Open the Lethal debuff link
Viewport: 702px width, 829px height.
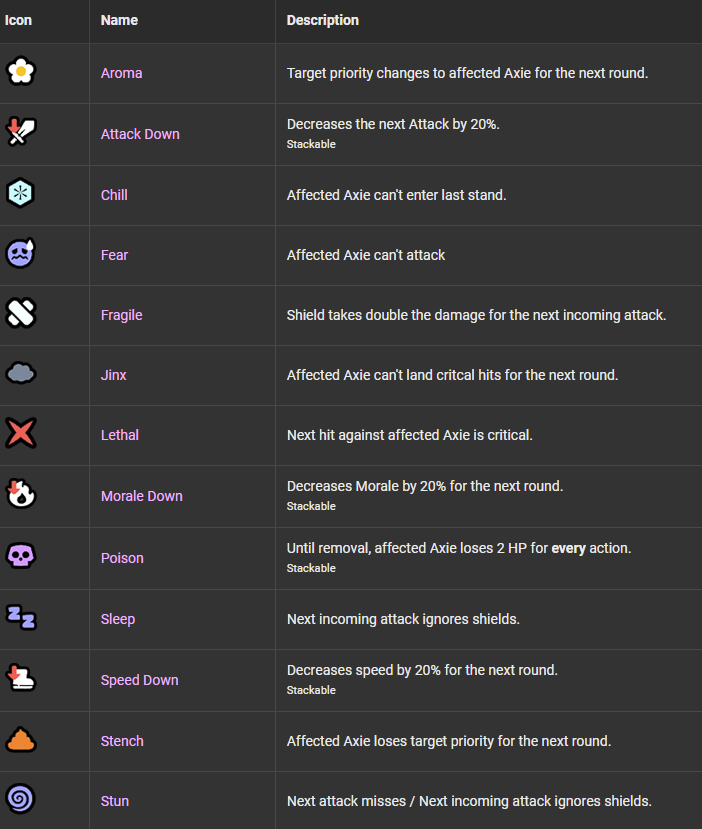pos(120,435)
